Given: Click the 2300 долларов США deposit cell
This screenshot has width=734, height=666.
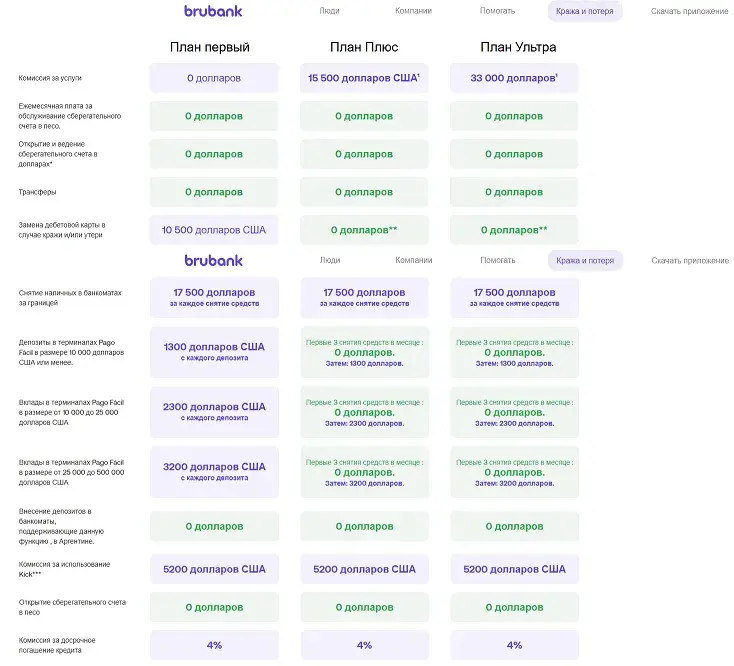Looking at the screenshot, I should click(x=214, y=412).
